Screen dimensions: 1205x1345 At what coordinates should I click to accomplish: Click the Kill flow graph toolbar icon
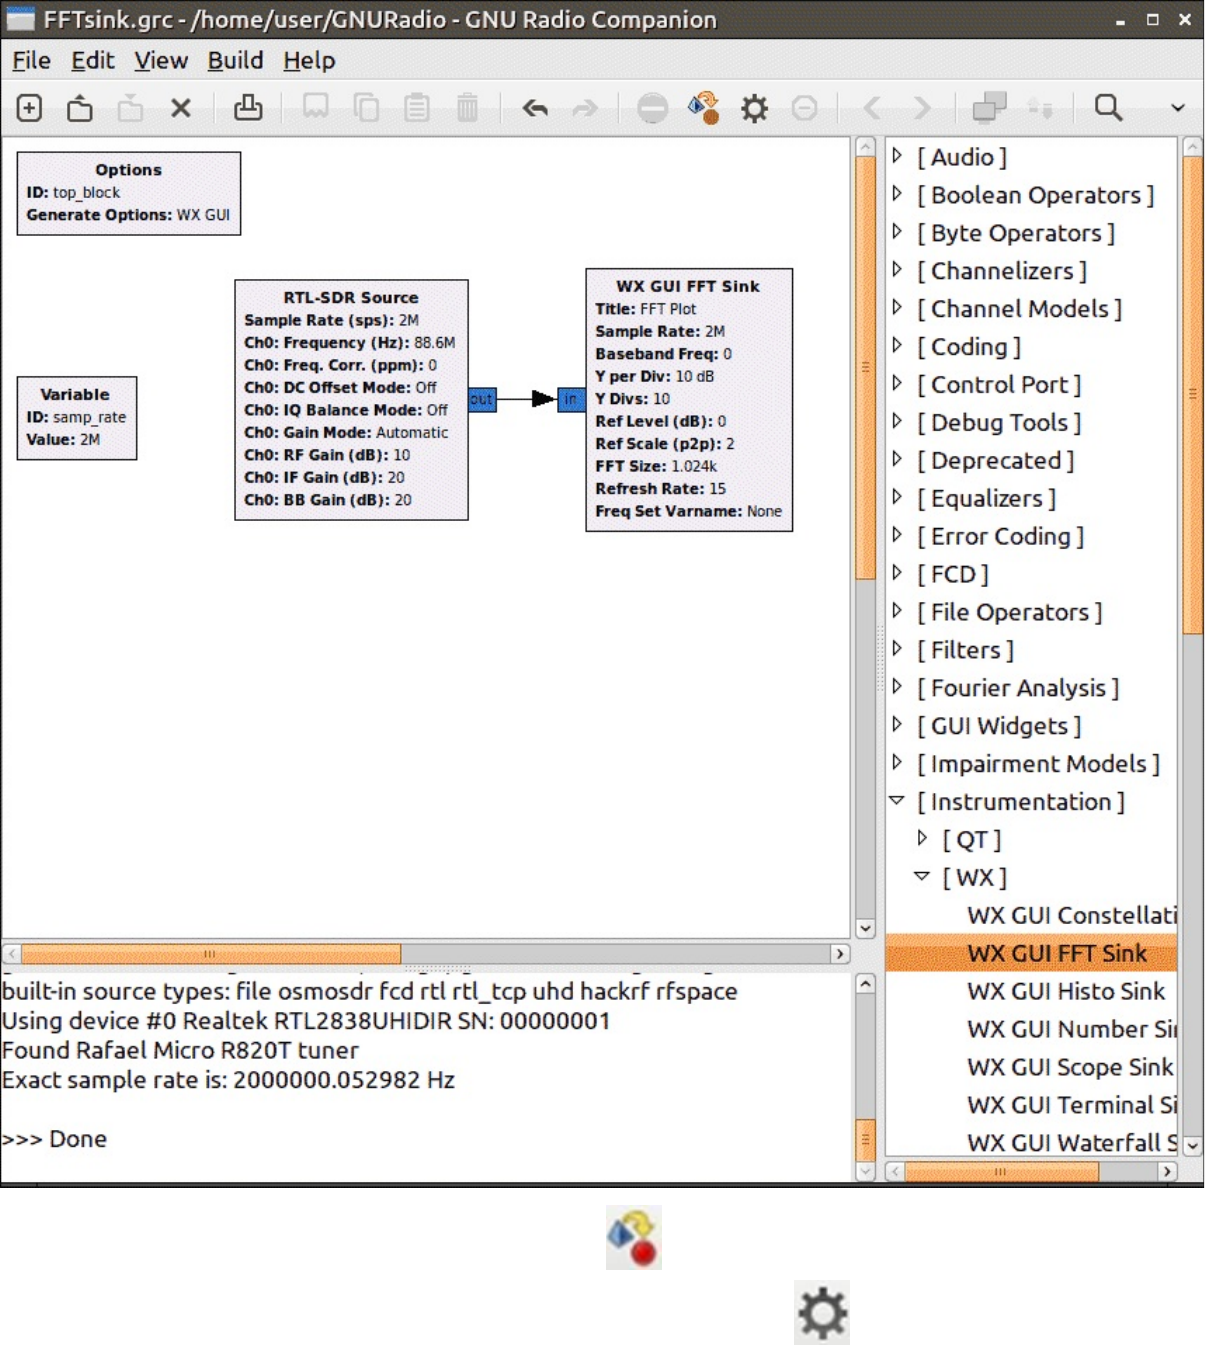point(804,107)
